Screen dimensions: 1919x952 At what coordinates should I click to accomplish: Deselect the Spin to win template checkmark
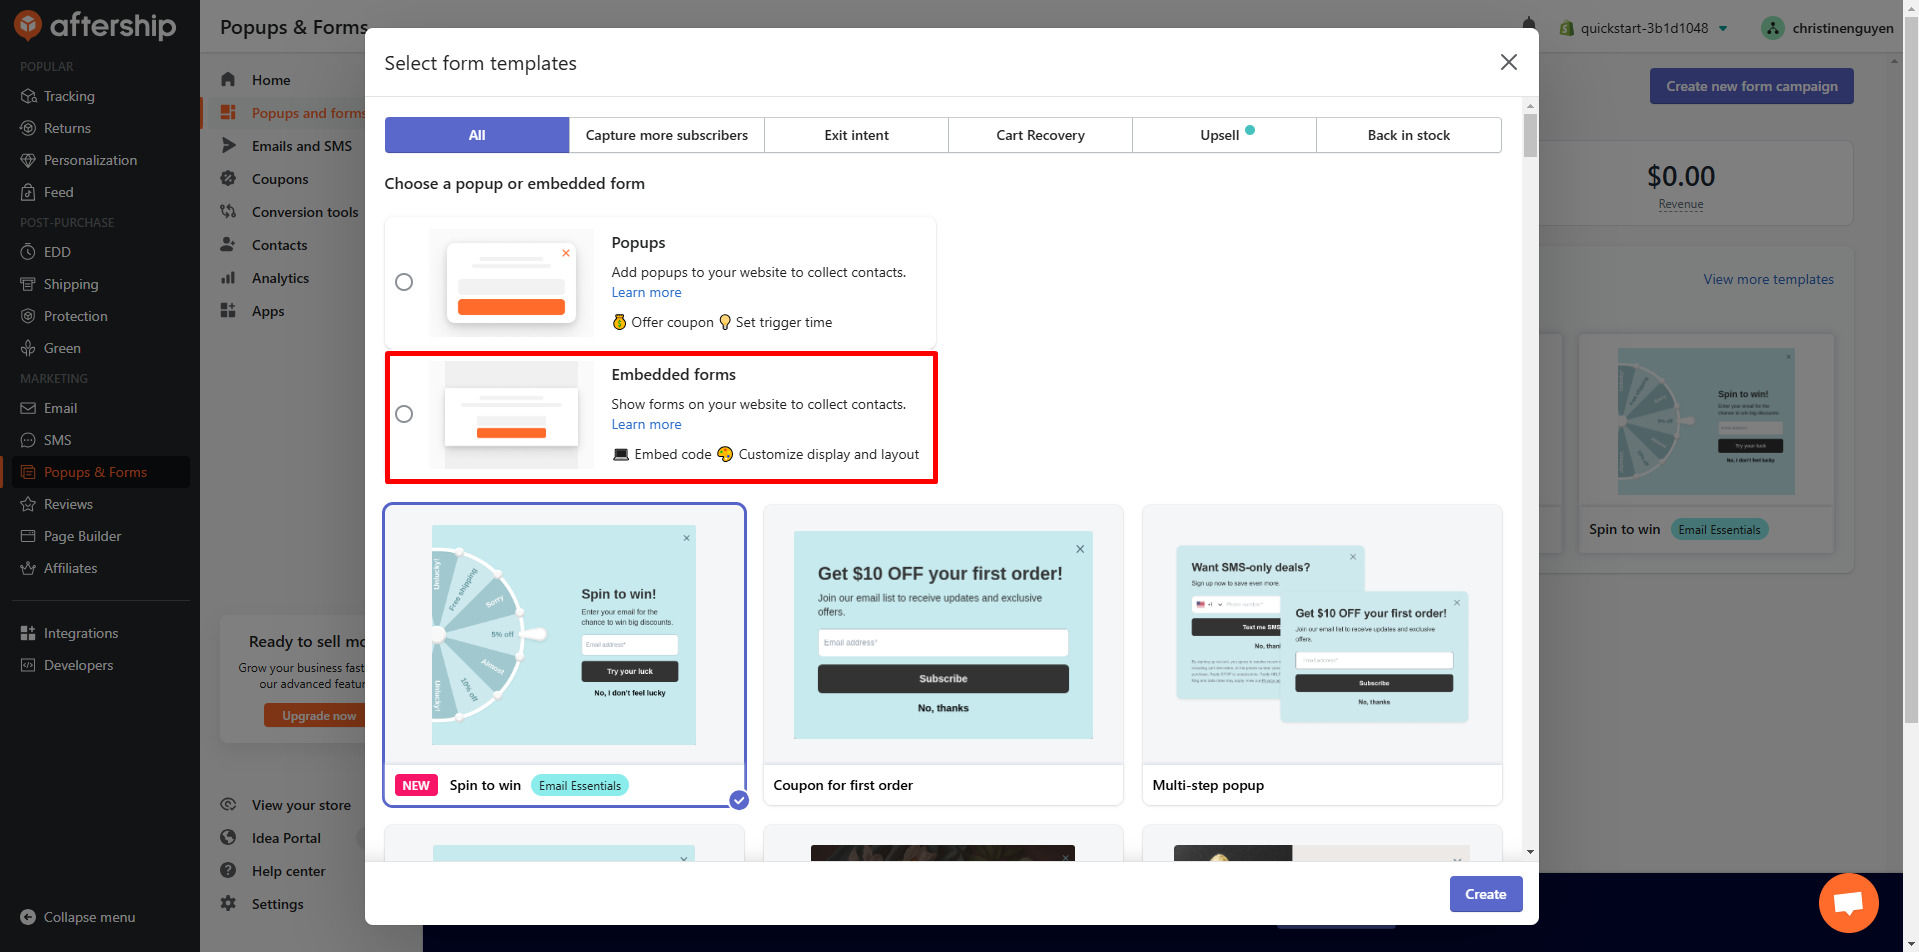point(739,800)
